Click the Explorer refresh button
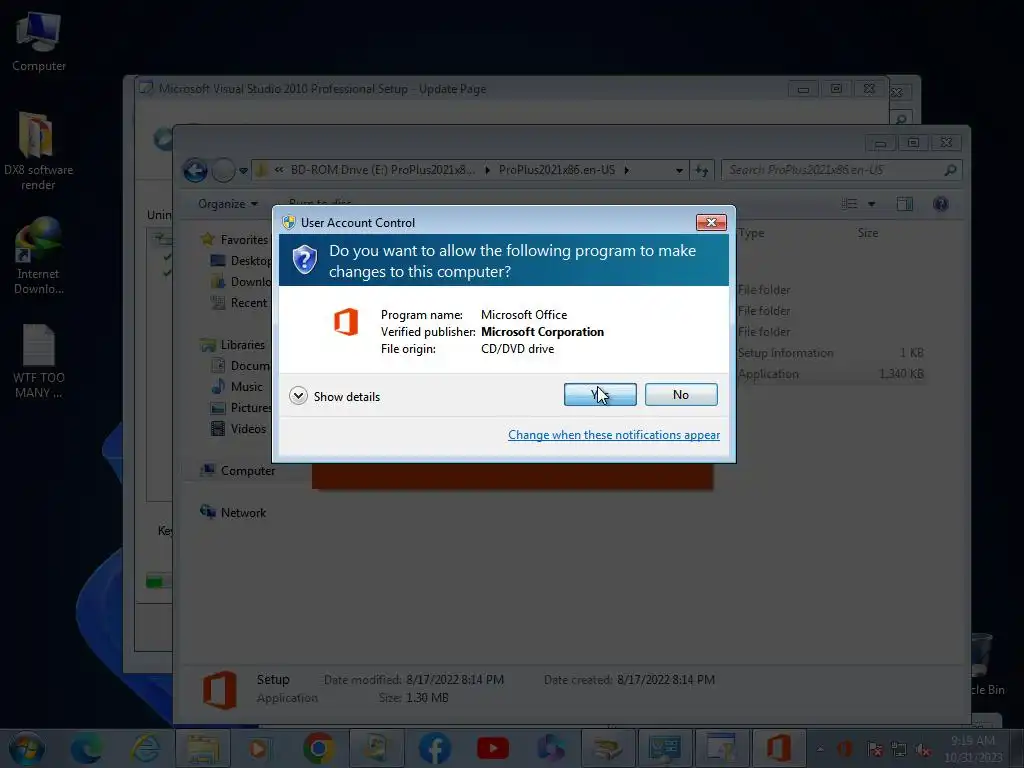The height and width of the screenshot is (768, 1024). (x=701, y=170)
